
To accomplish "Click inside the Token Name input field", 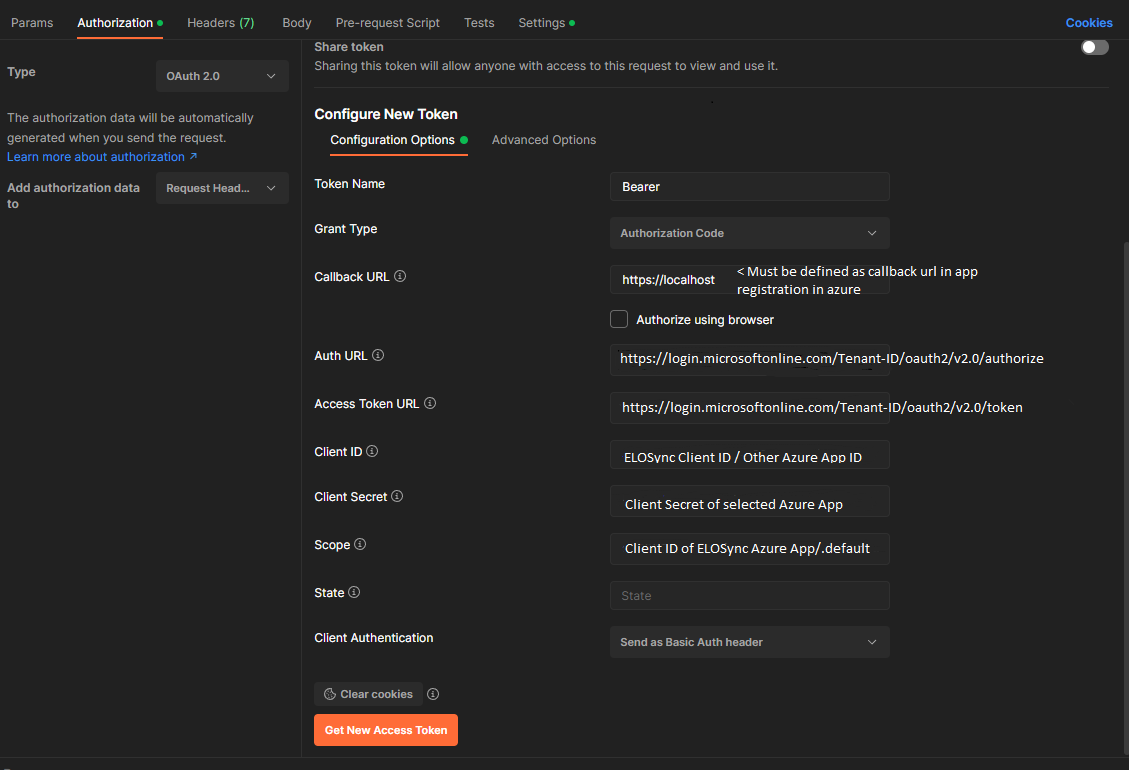I will tap(749, 186).
